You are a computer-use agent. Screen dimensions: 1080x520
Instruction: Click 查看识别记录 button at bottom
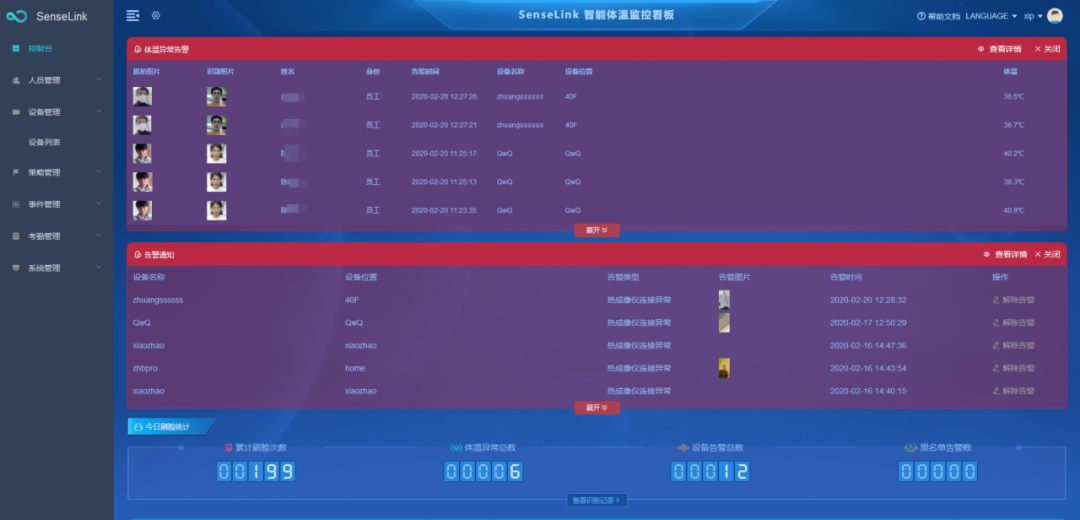point(596,501)
